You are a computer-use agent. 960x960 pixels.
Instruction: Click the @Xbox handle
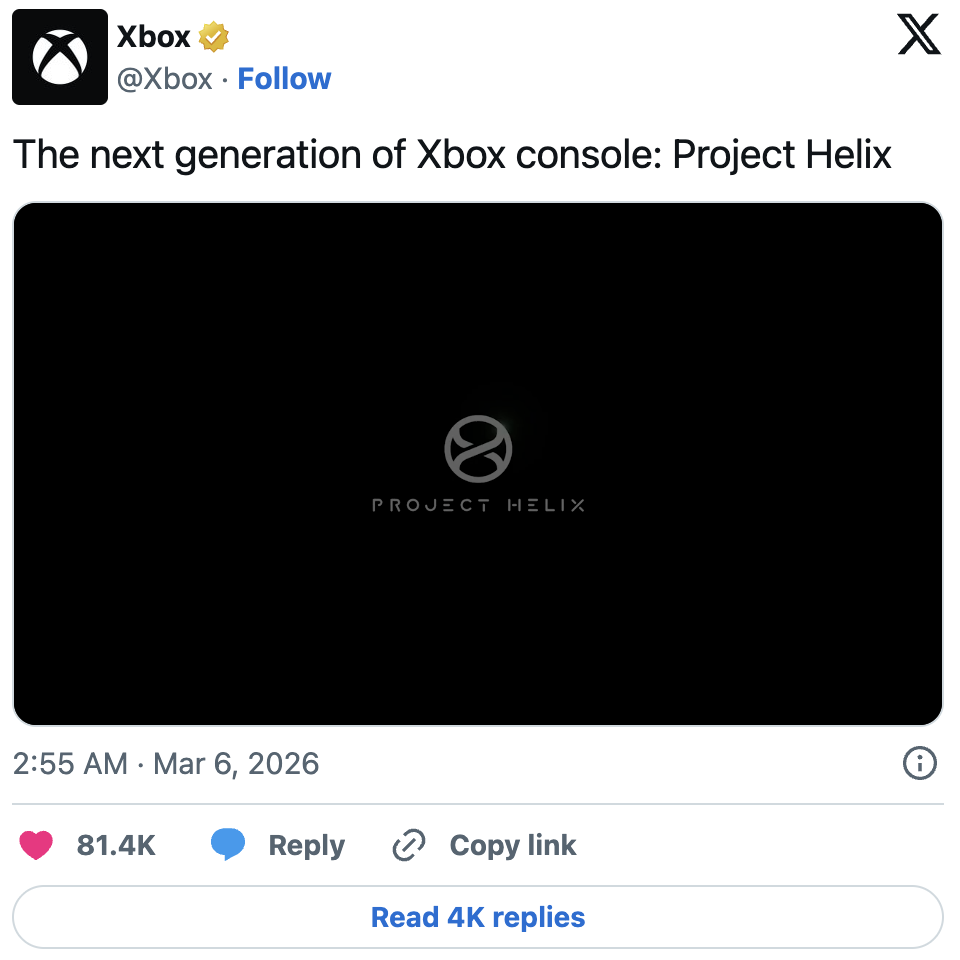click(165, 79)
